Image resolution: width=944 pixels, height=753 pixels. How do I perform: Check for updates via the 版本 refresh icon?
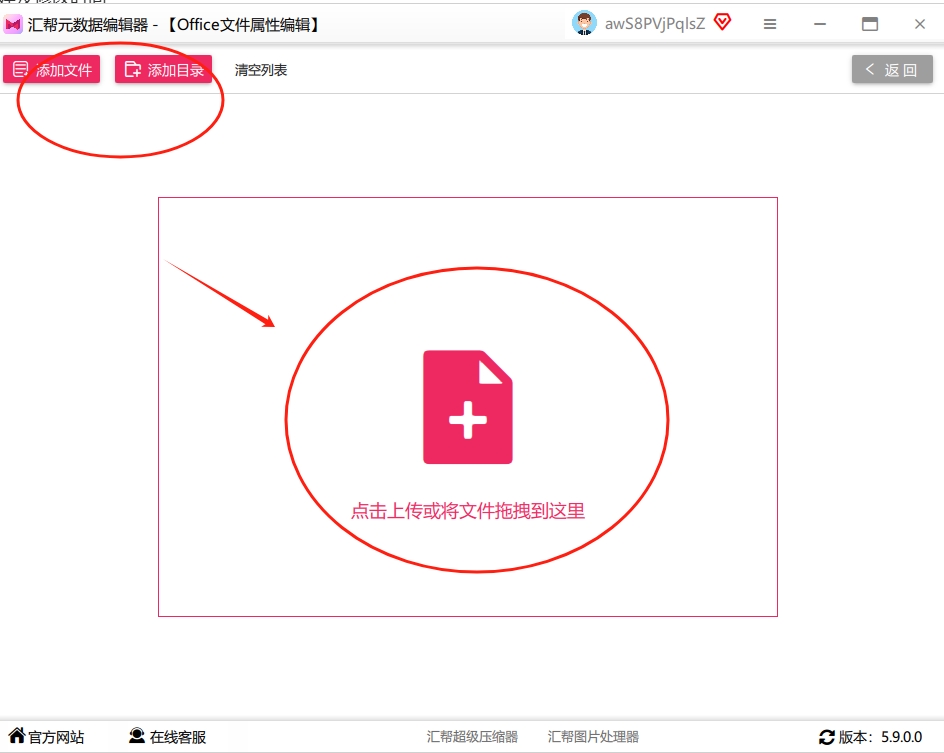(x=827, y=737)
